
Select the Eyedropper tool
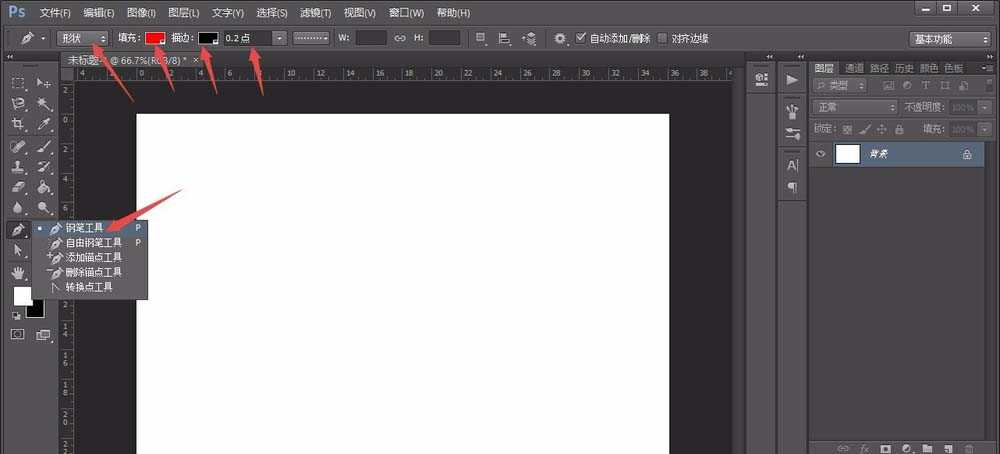44,125
